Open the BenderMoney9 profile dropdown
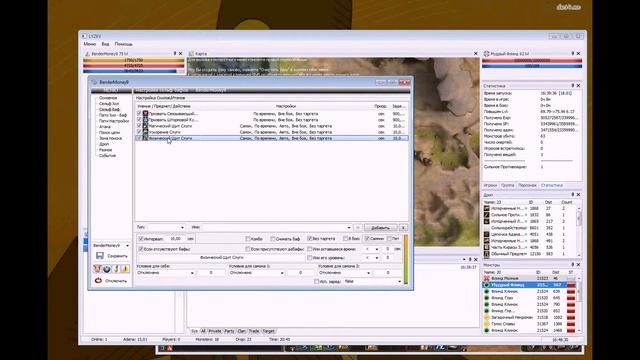The height and width of the screenshot is (360, 640). pyautogui.click(x=111, y=246)
